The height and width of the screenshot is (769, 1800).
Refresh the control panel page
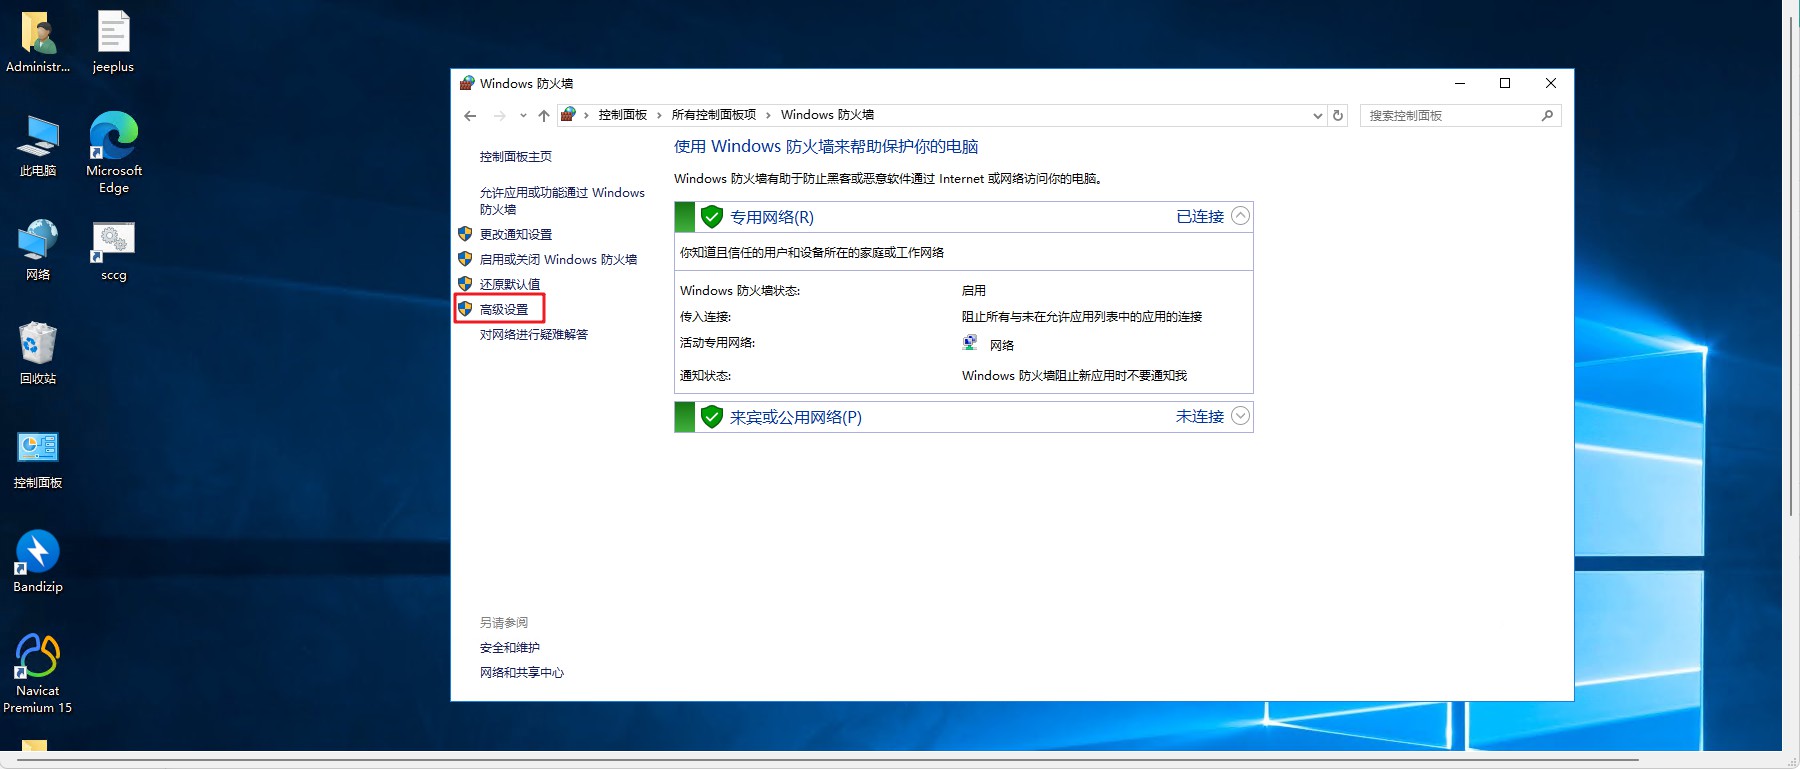pyautogui.click(x=1338, y=116)
